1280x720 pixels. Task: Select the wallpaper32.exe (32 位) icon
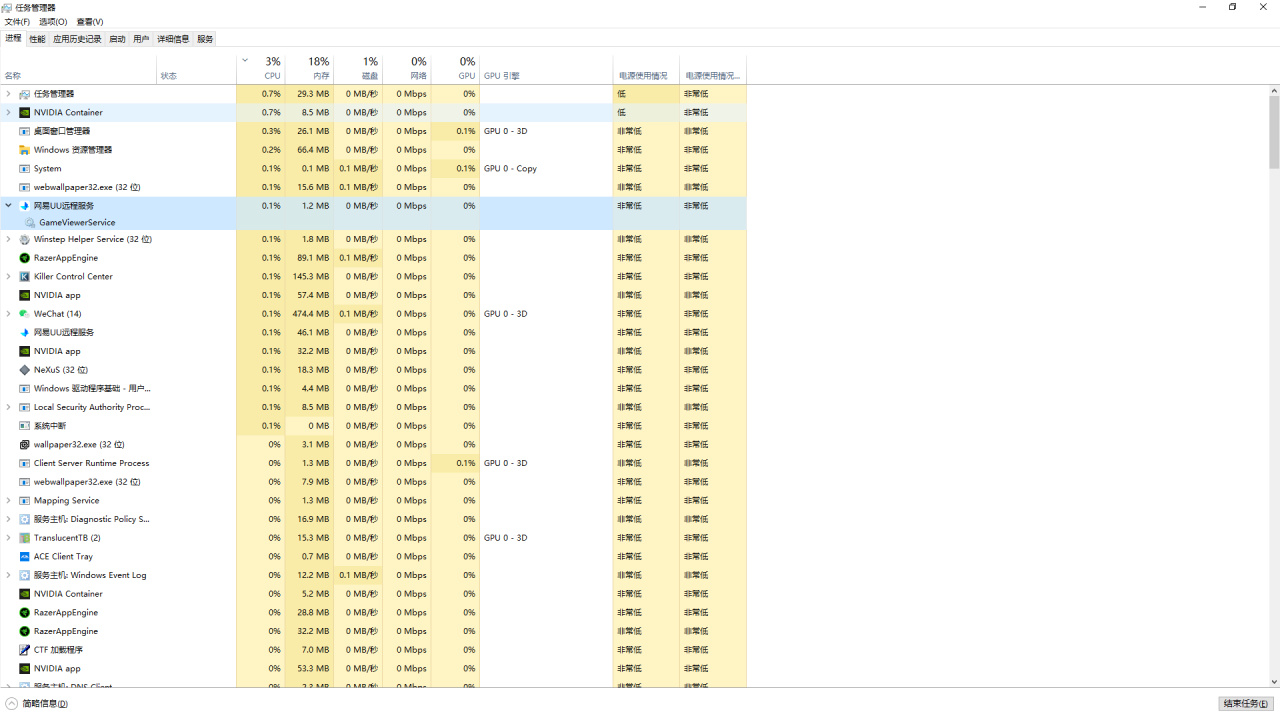(x=25, y=444)
